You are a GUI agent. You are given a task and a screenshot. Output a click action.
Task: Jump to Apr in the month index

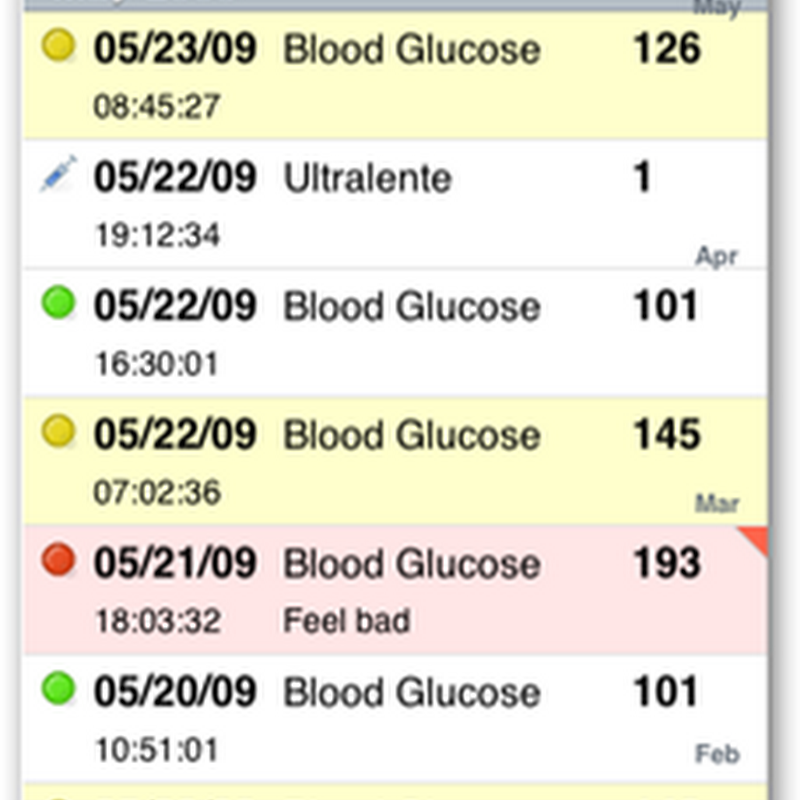[x=716, y=257]
